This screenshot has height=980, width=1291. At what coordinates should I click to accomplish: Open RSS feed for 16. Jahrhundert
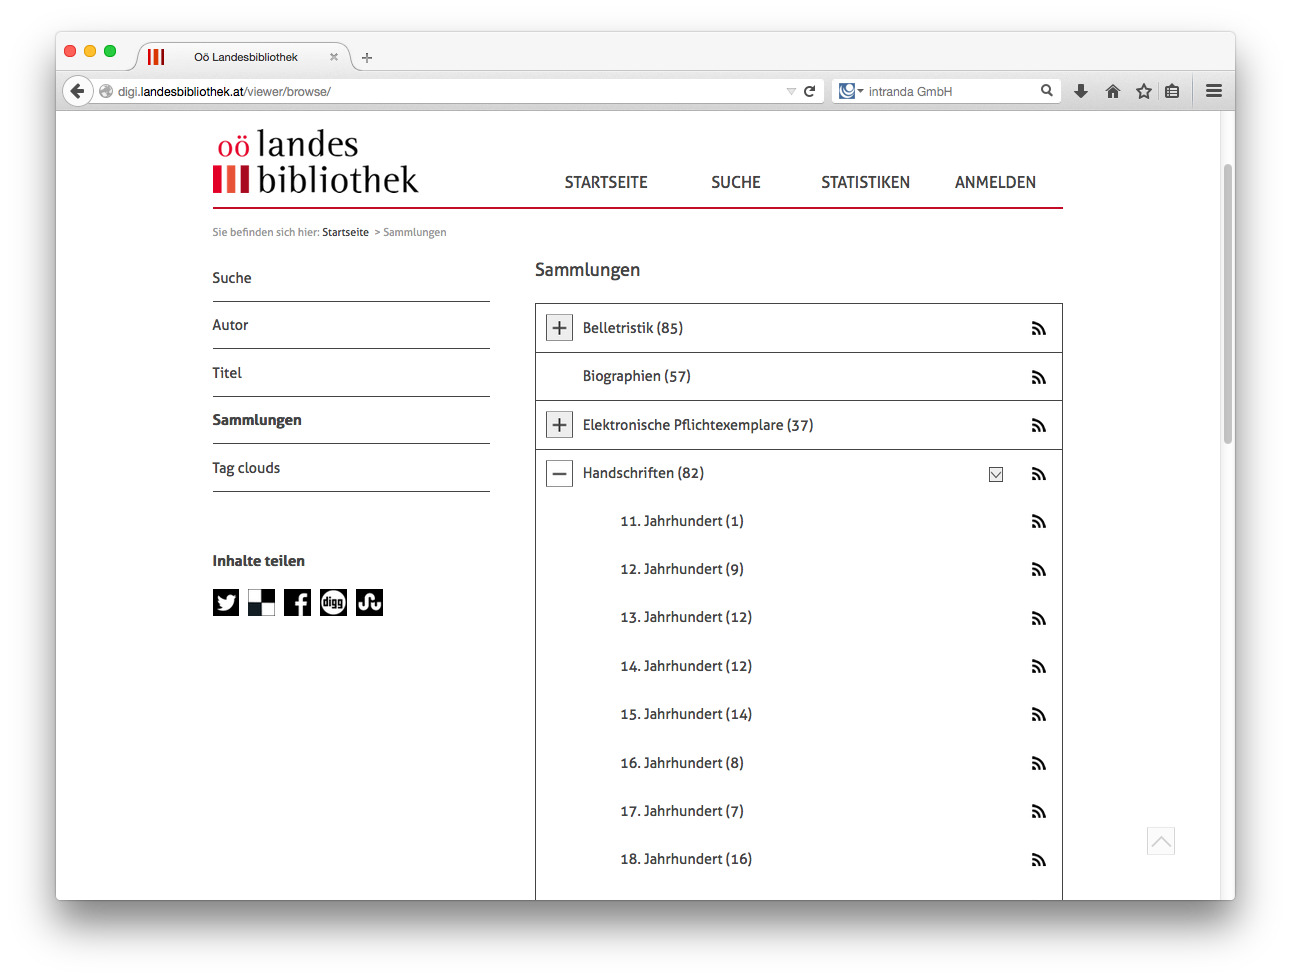point(1039,764)
